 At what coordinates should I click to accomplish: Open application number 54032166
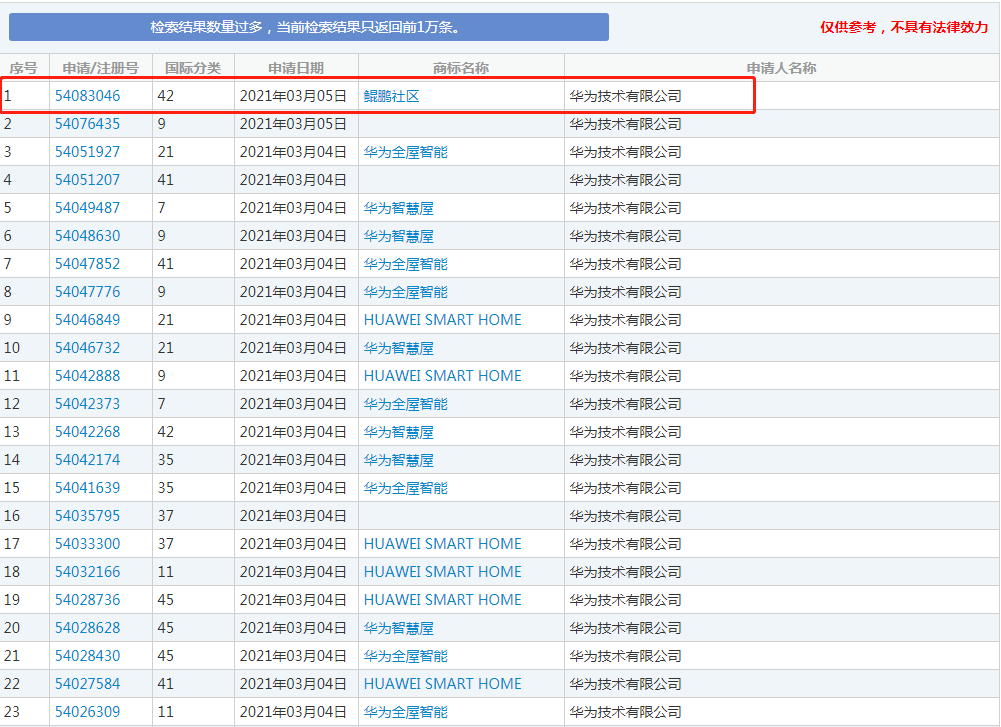click(87, 572)
